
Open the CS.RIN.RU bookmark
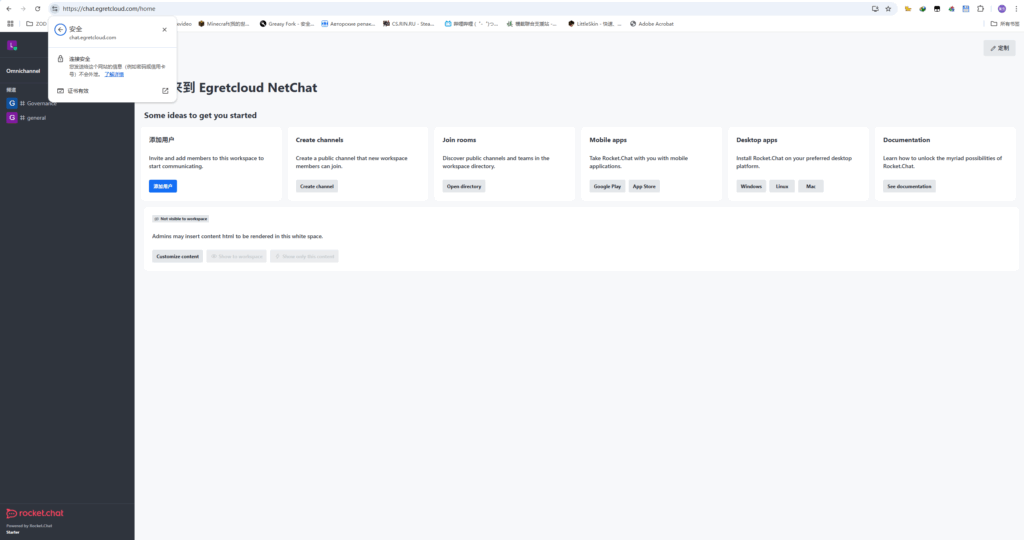point(409,24)
